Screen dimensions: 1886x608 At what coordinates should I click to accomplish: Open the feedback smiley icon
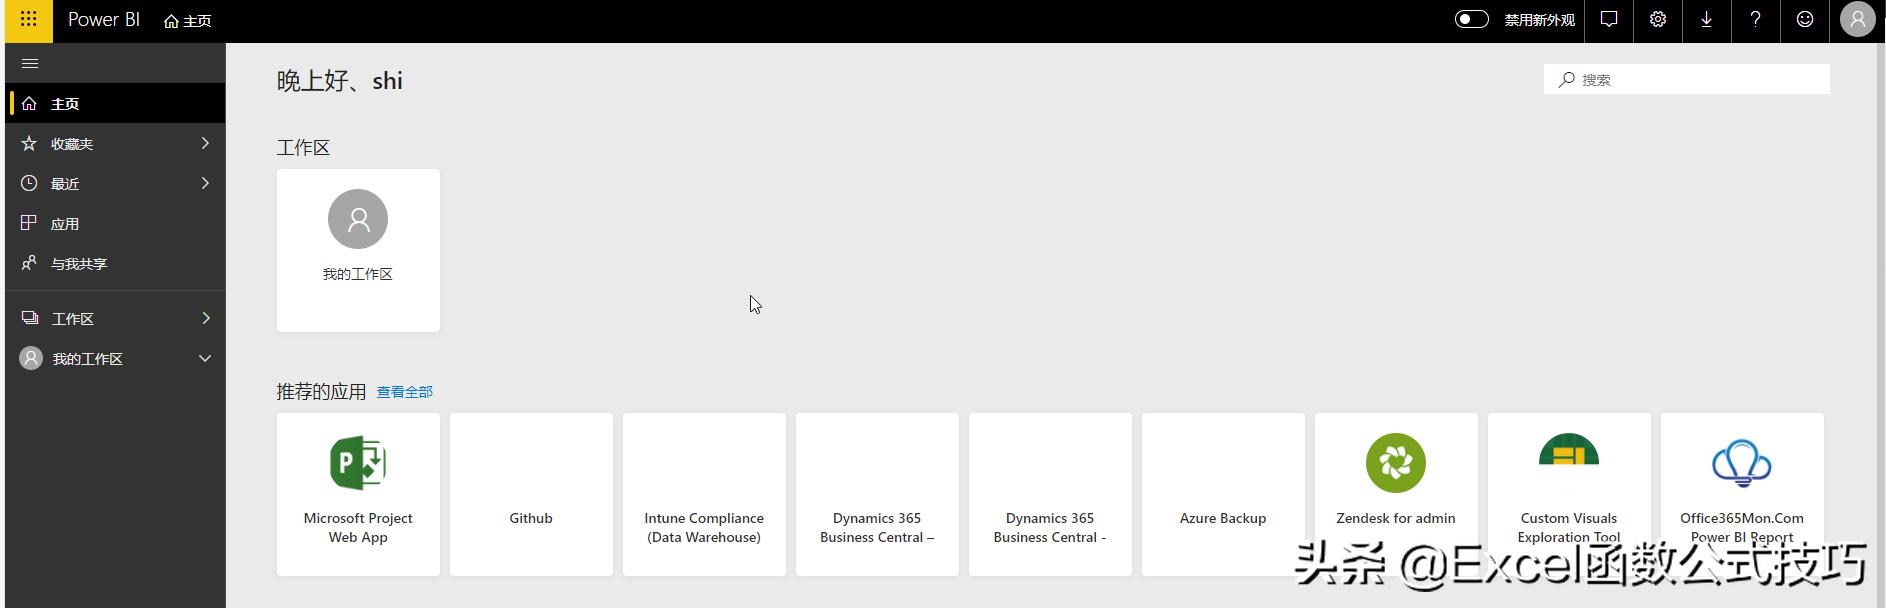(1805, 20)
